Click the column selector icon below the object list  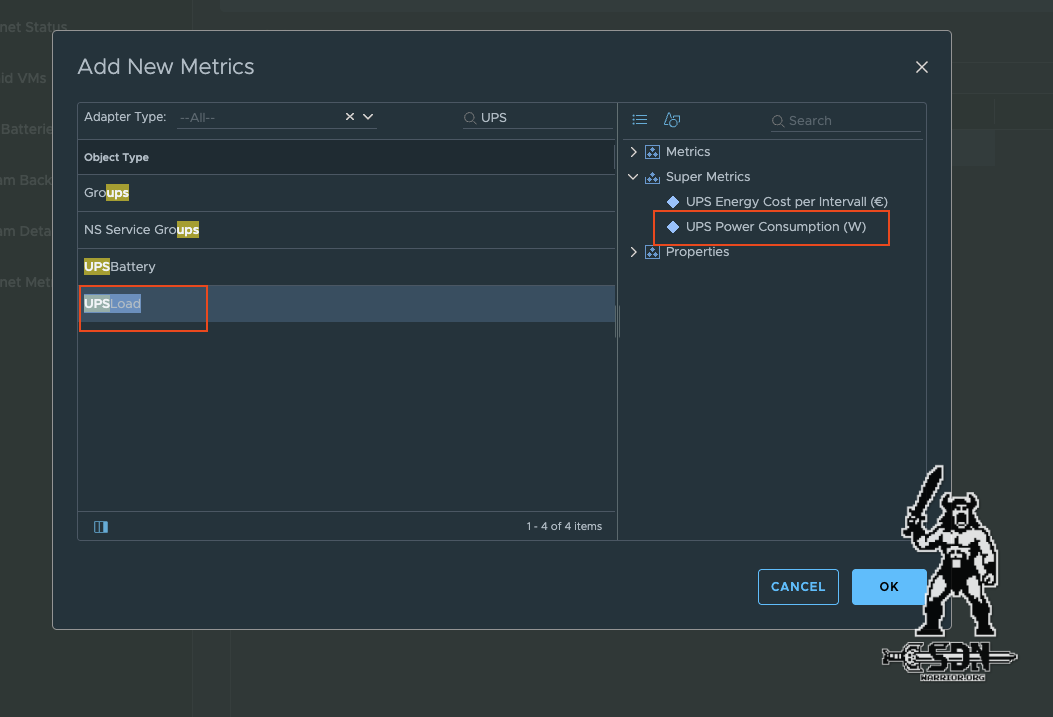tap(100, 526)
